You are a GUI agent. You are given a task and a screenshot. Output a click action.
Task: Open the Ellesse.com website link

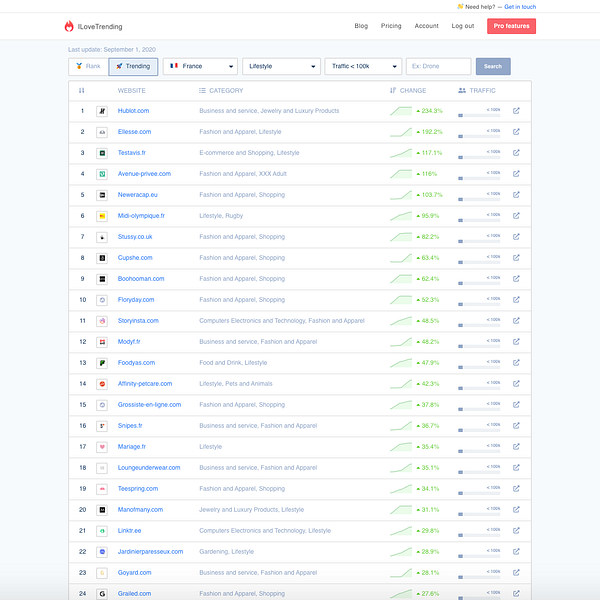pos(134,132)
